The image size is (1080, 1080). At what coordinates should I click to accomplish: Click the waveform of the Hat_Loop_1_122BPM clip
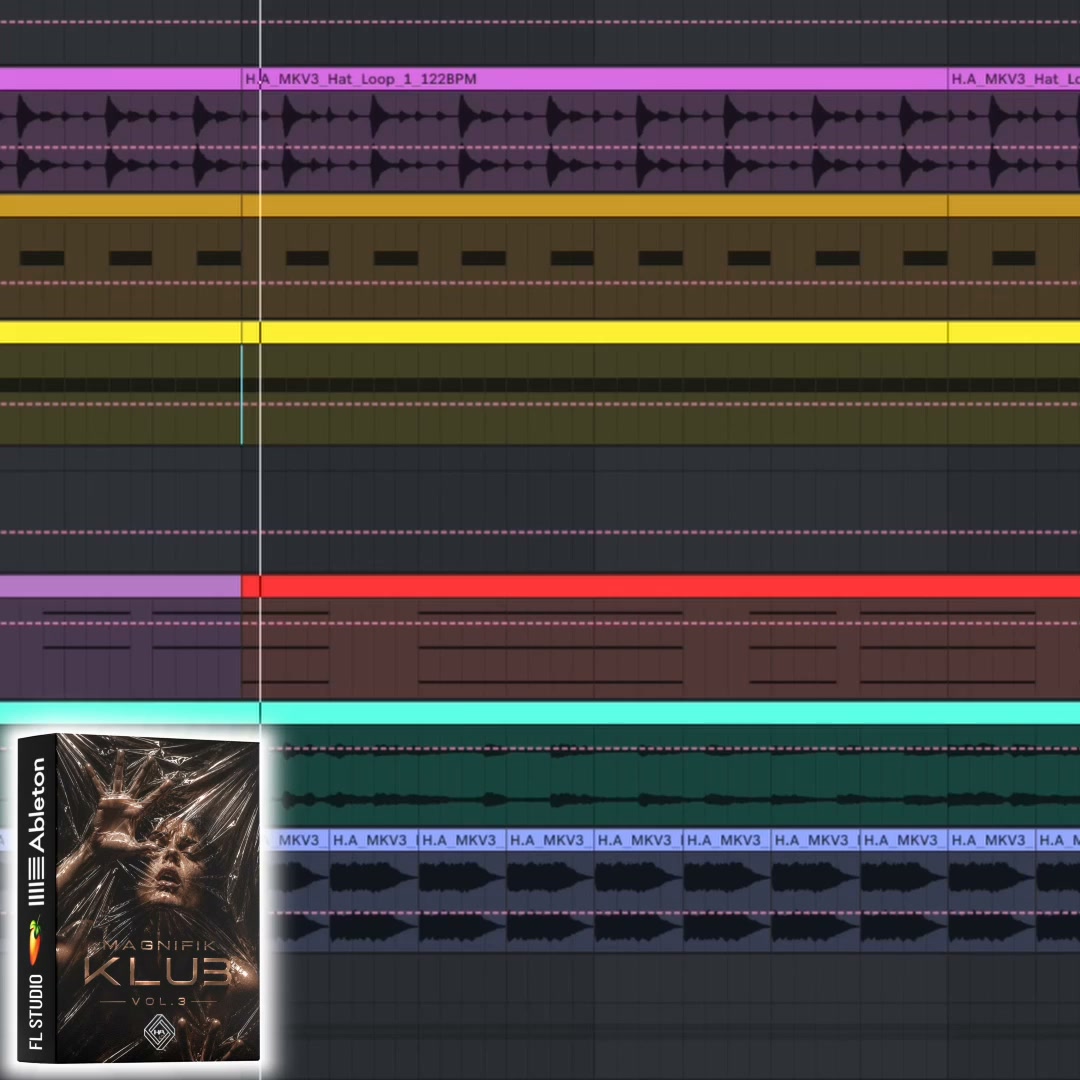click(594, 141)
